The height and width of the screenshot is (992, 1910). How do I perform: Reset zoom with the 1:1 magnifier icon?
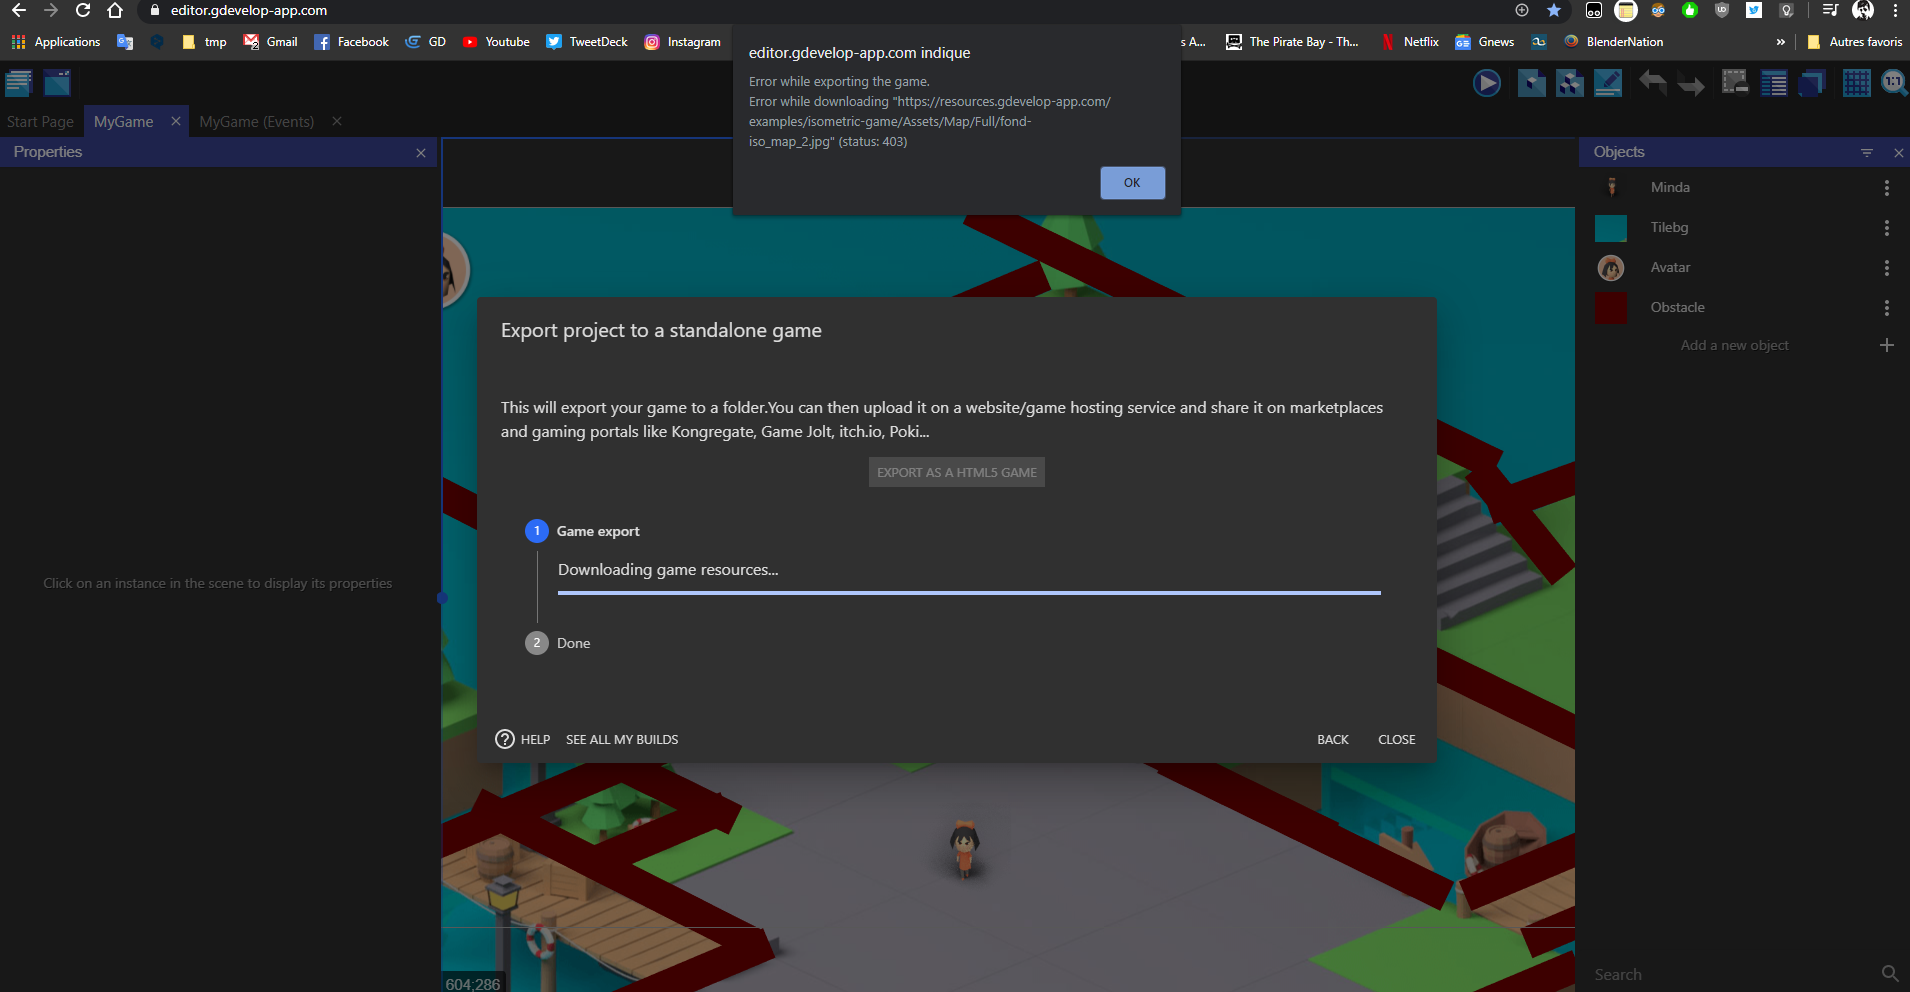1893,83
